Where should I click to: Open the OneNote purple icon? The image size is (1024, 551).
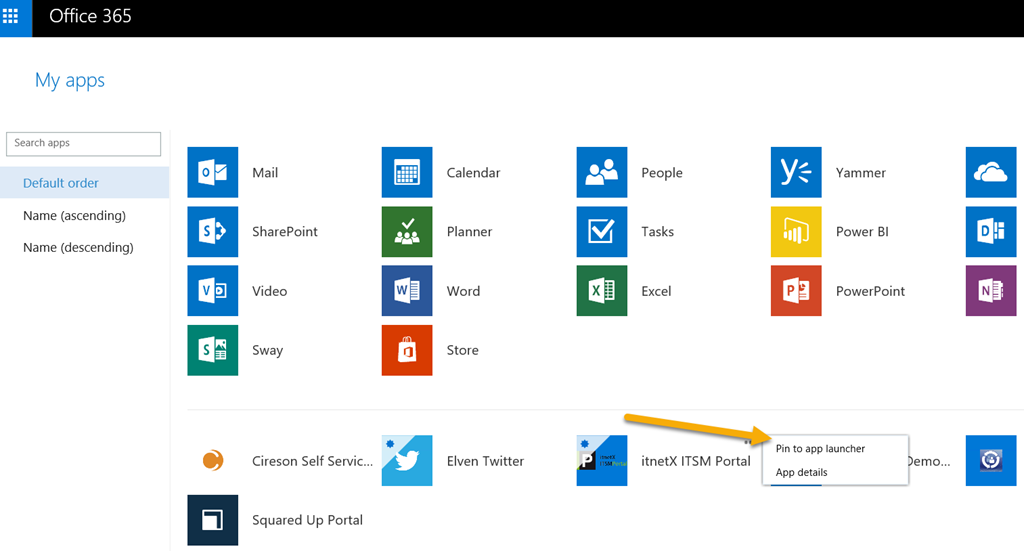[x=991, y=291]
